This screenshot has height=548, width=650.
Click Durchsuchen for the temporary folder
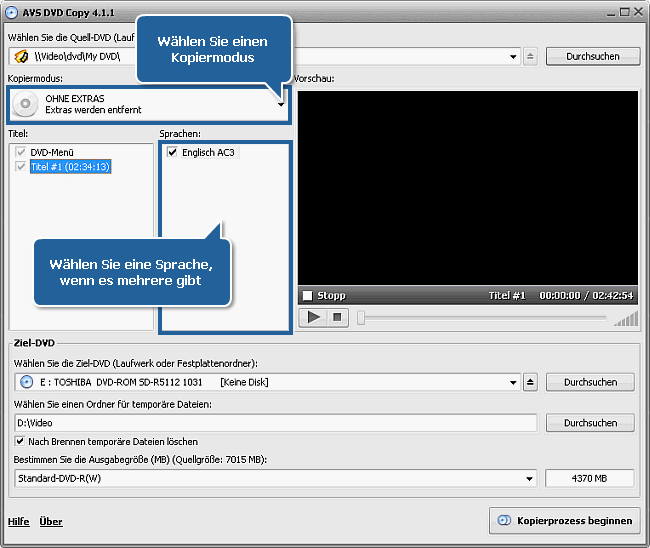(590, 423)
